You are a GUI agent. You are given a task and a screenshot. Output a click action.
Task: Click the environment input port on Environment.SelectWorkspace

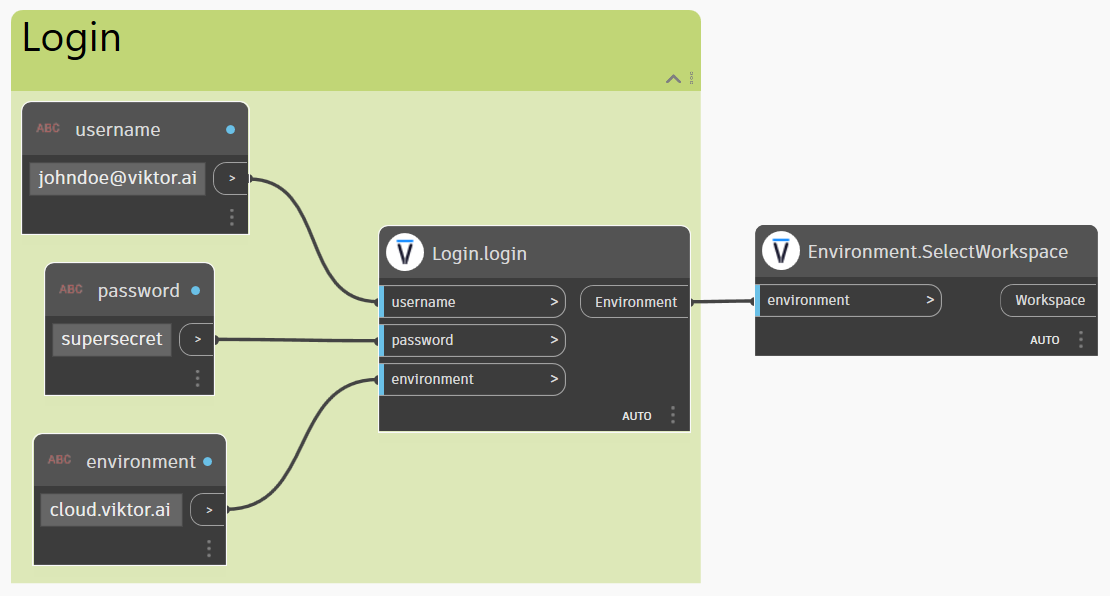(x=848, y=300)
